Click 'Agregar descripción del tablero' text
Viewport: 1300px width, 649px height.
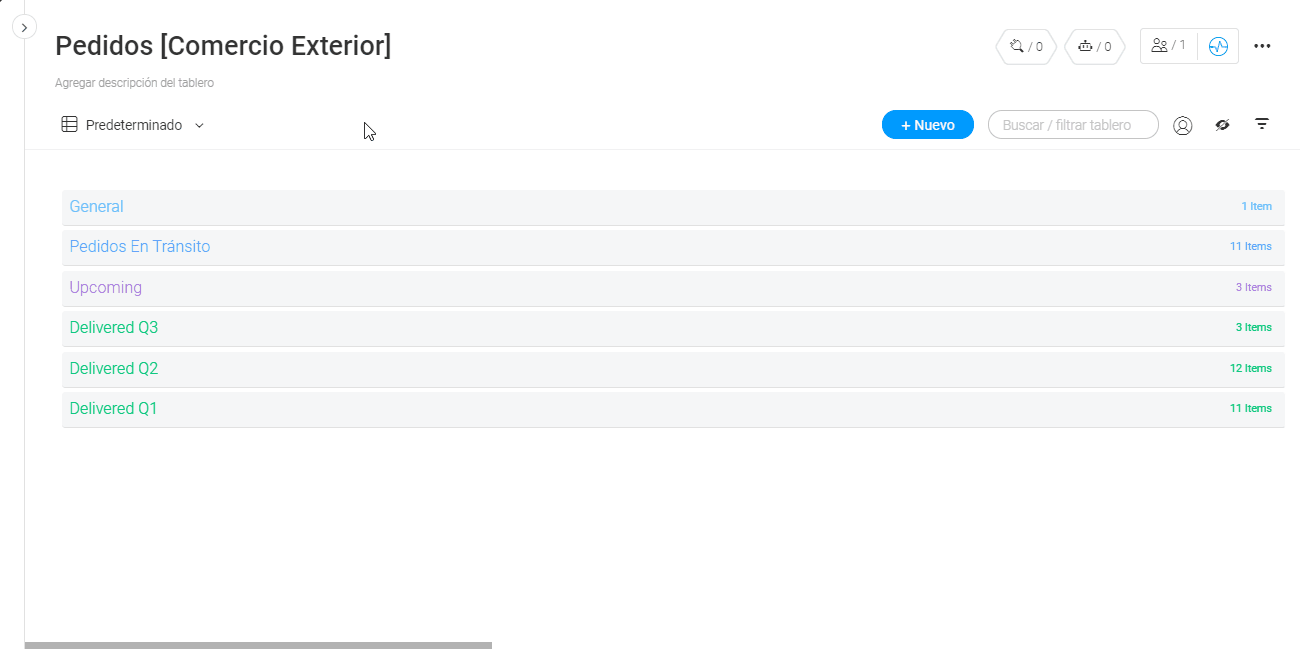[x=134, y=83]
